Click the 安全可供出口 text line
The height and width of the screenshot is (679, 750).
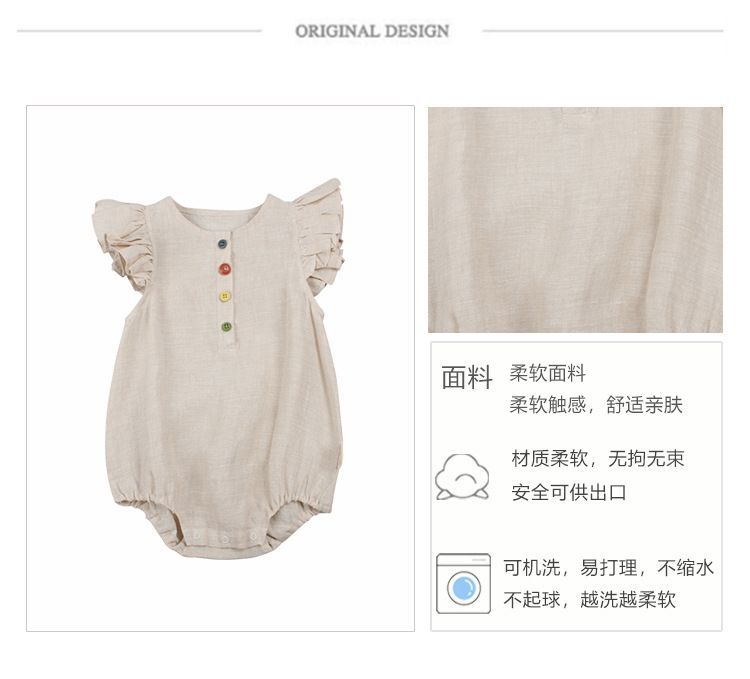569,492
